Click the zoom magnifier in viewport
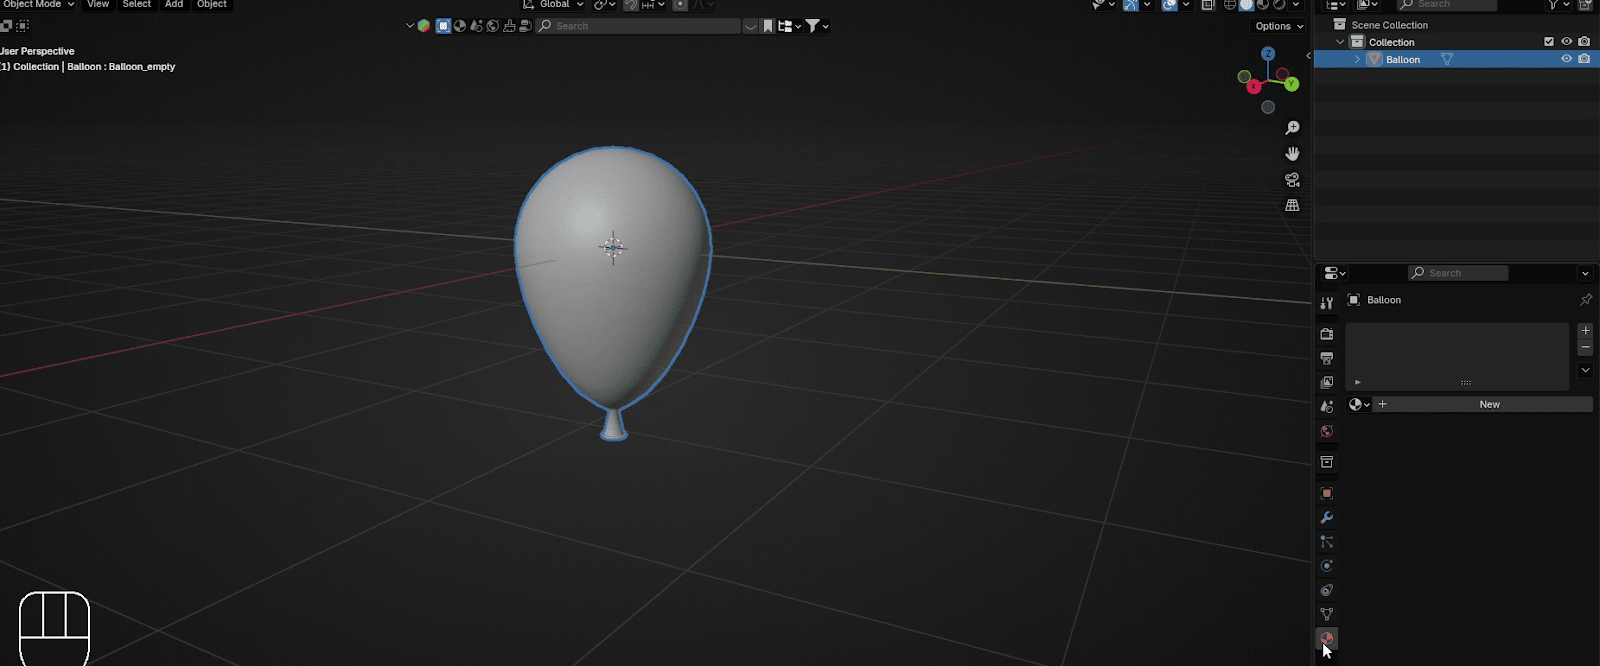Viewport: 1600px width, 666px height. point(1292,128)
